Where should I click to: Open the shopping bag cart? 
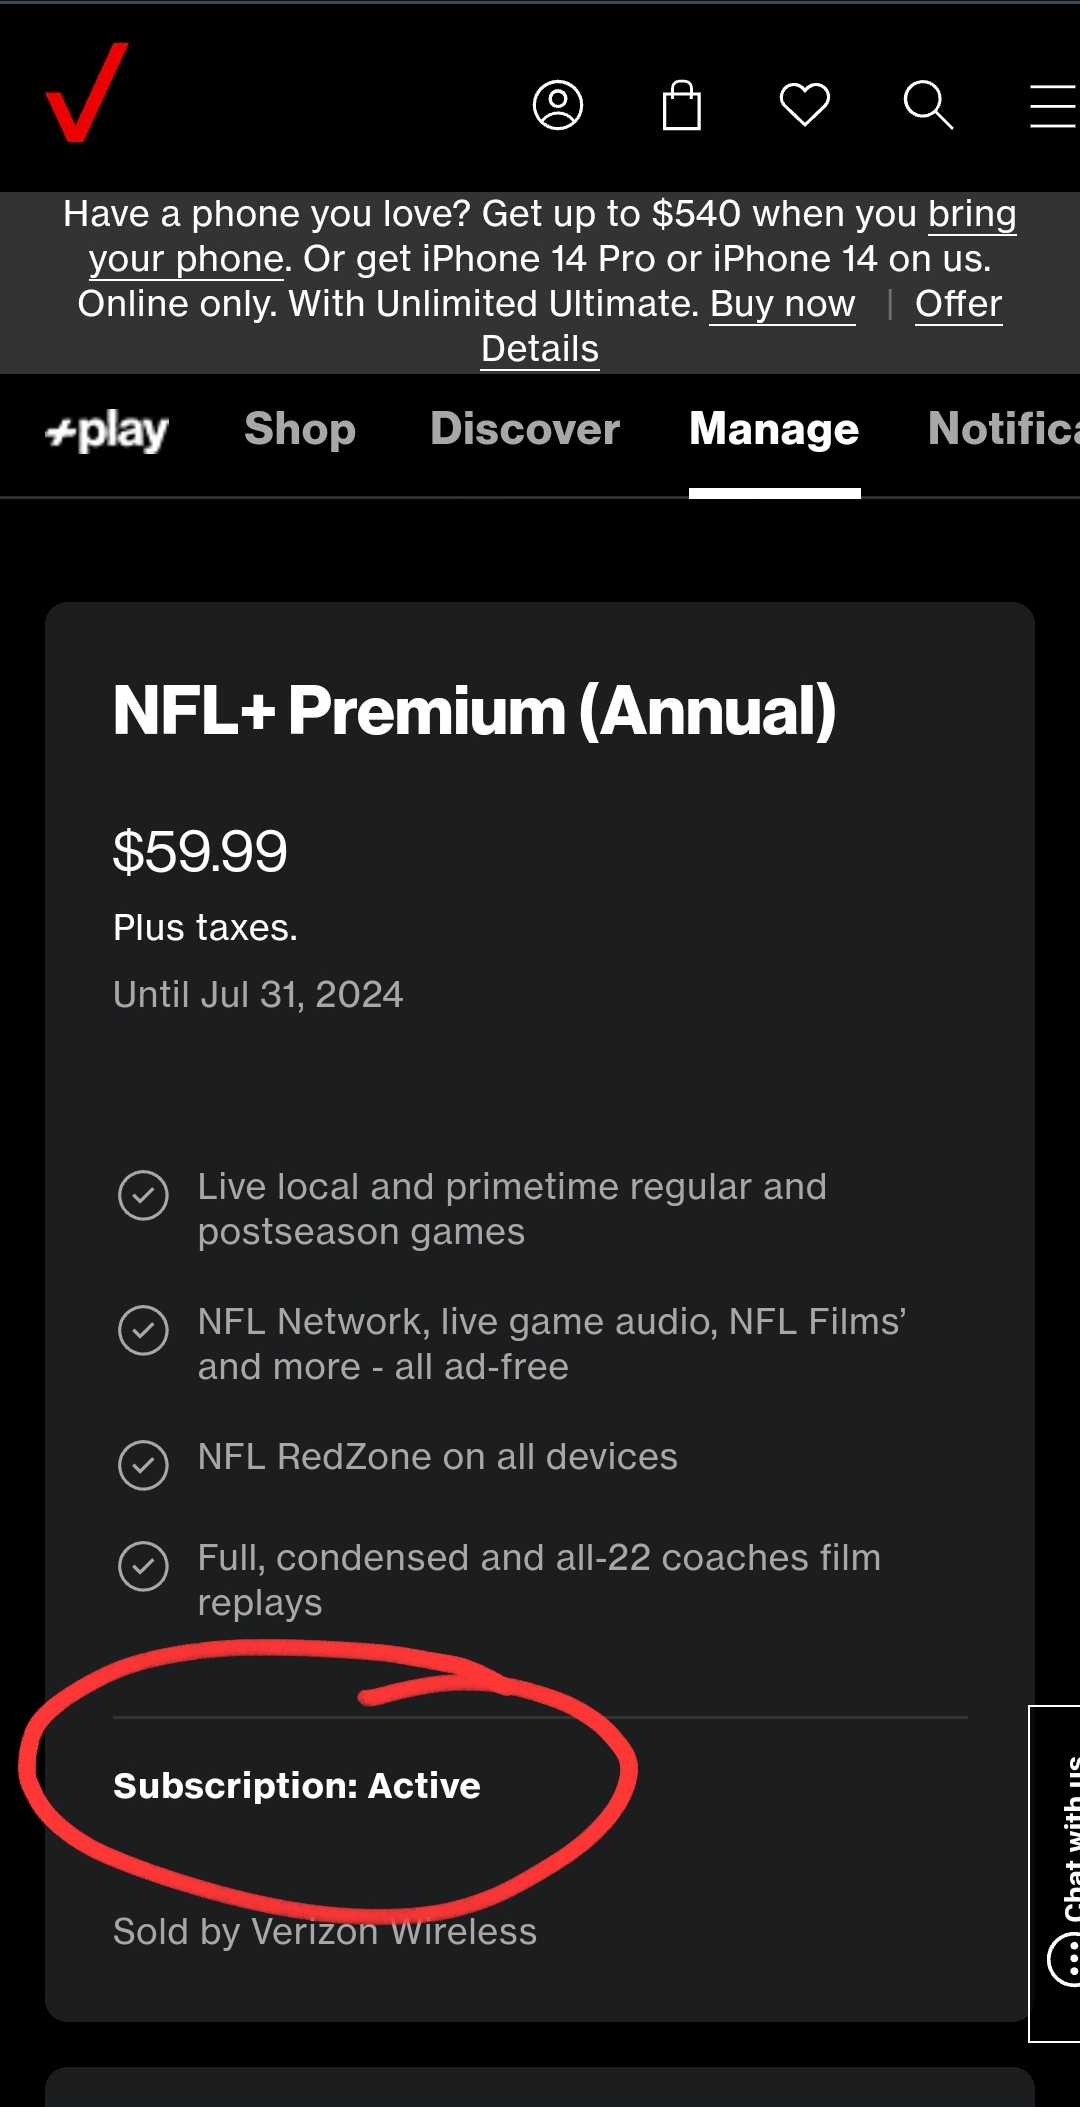(x=681, y=105)
